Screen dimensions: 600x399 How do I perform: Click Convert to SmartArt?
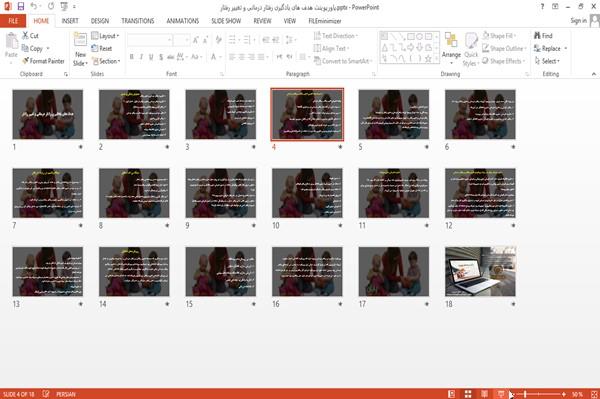pos(342,61)
